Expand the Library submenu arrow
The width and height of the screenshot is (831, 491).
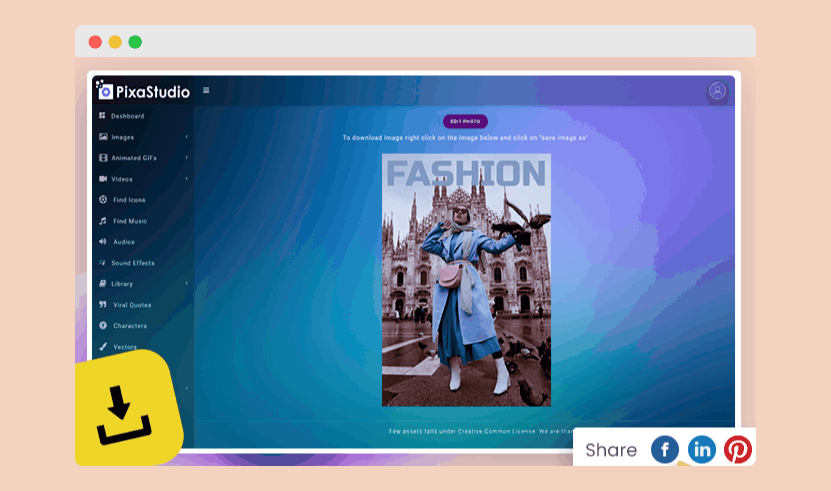[186, 284]
